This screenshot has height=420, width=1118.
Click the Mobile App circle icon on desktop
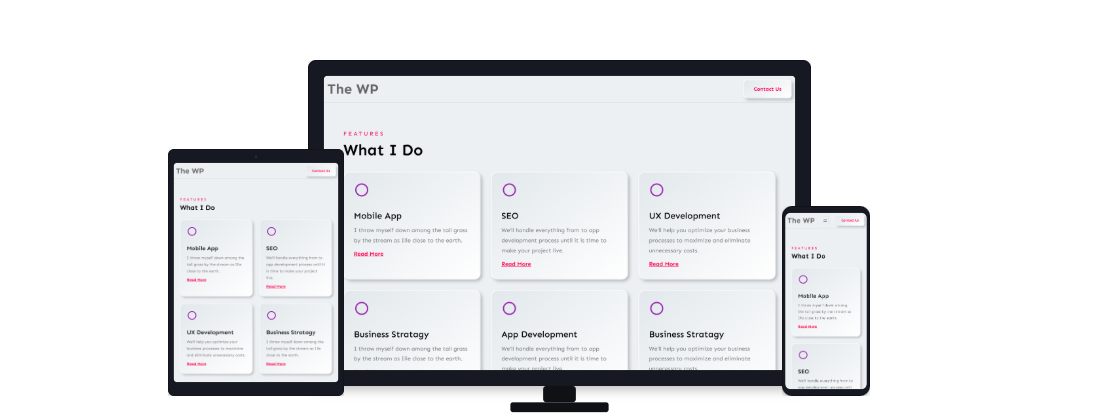(x=361, y=190)
